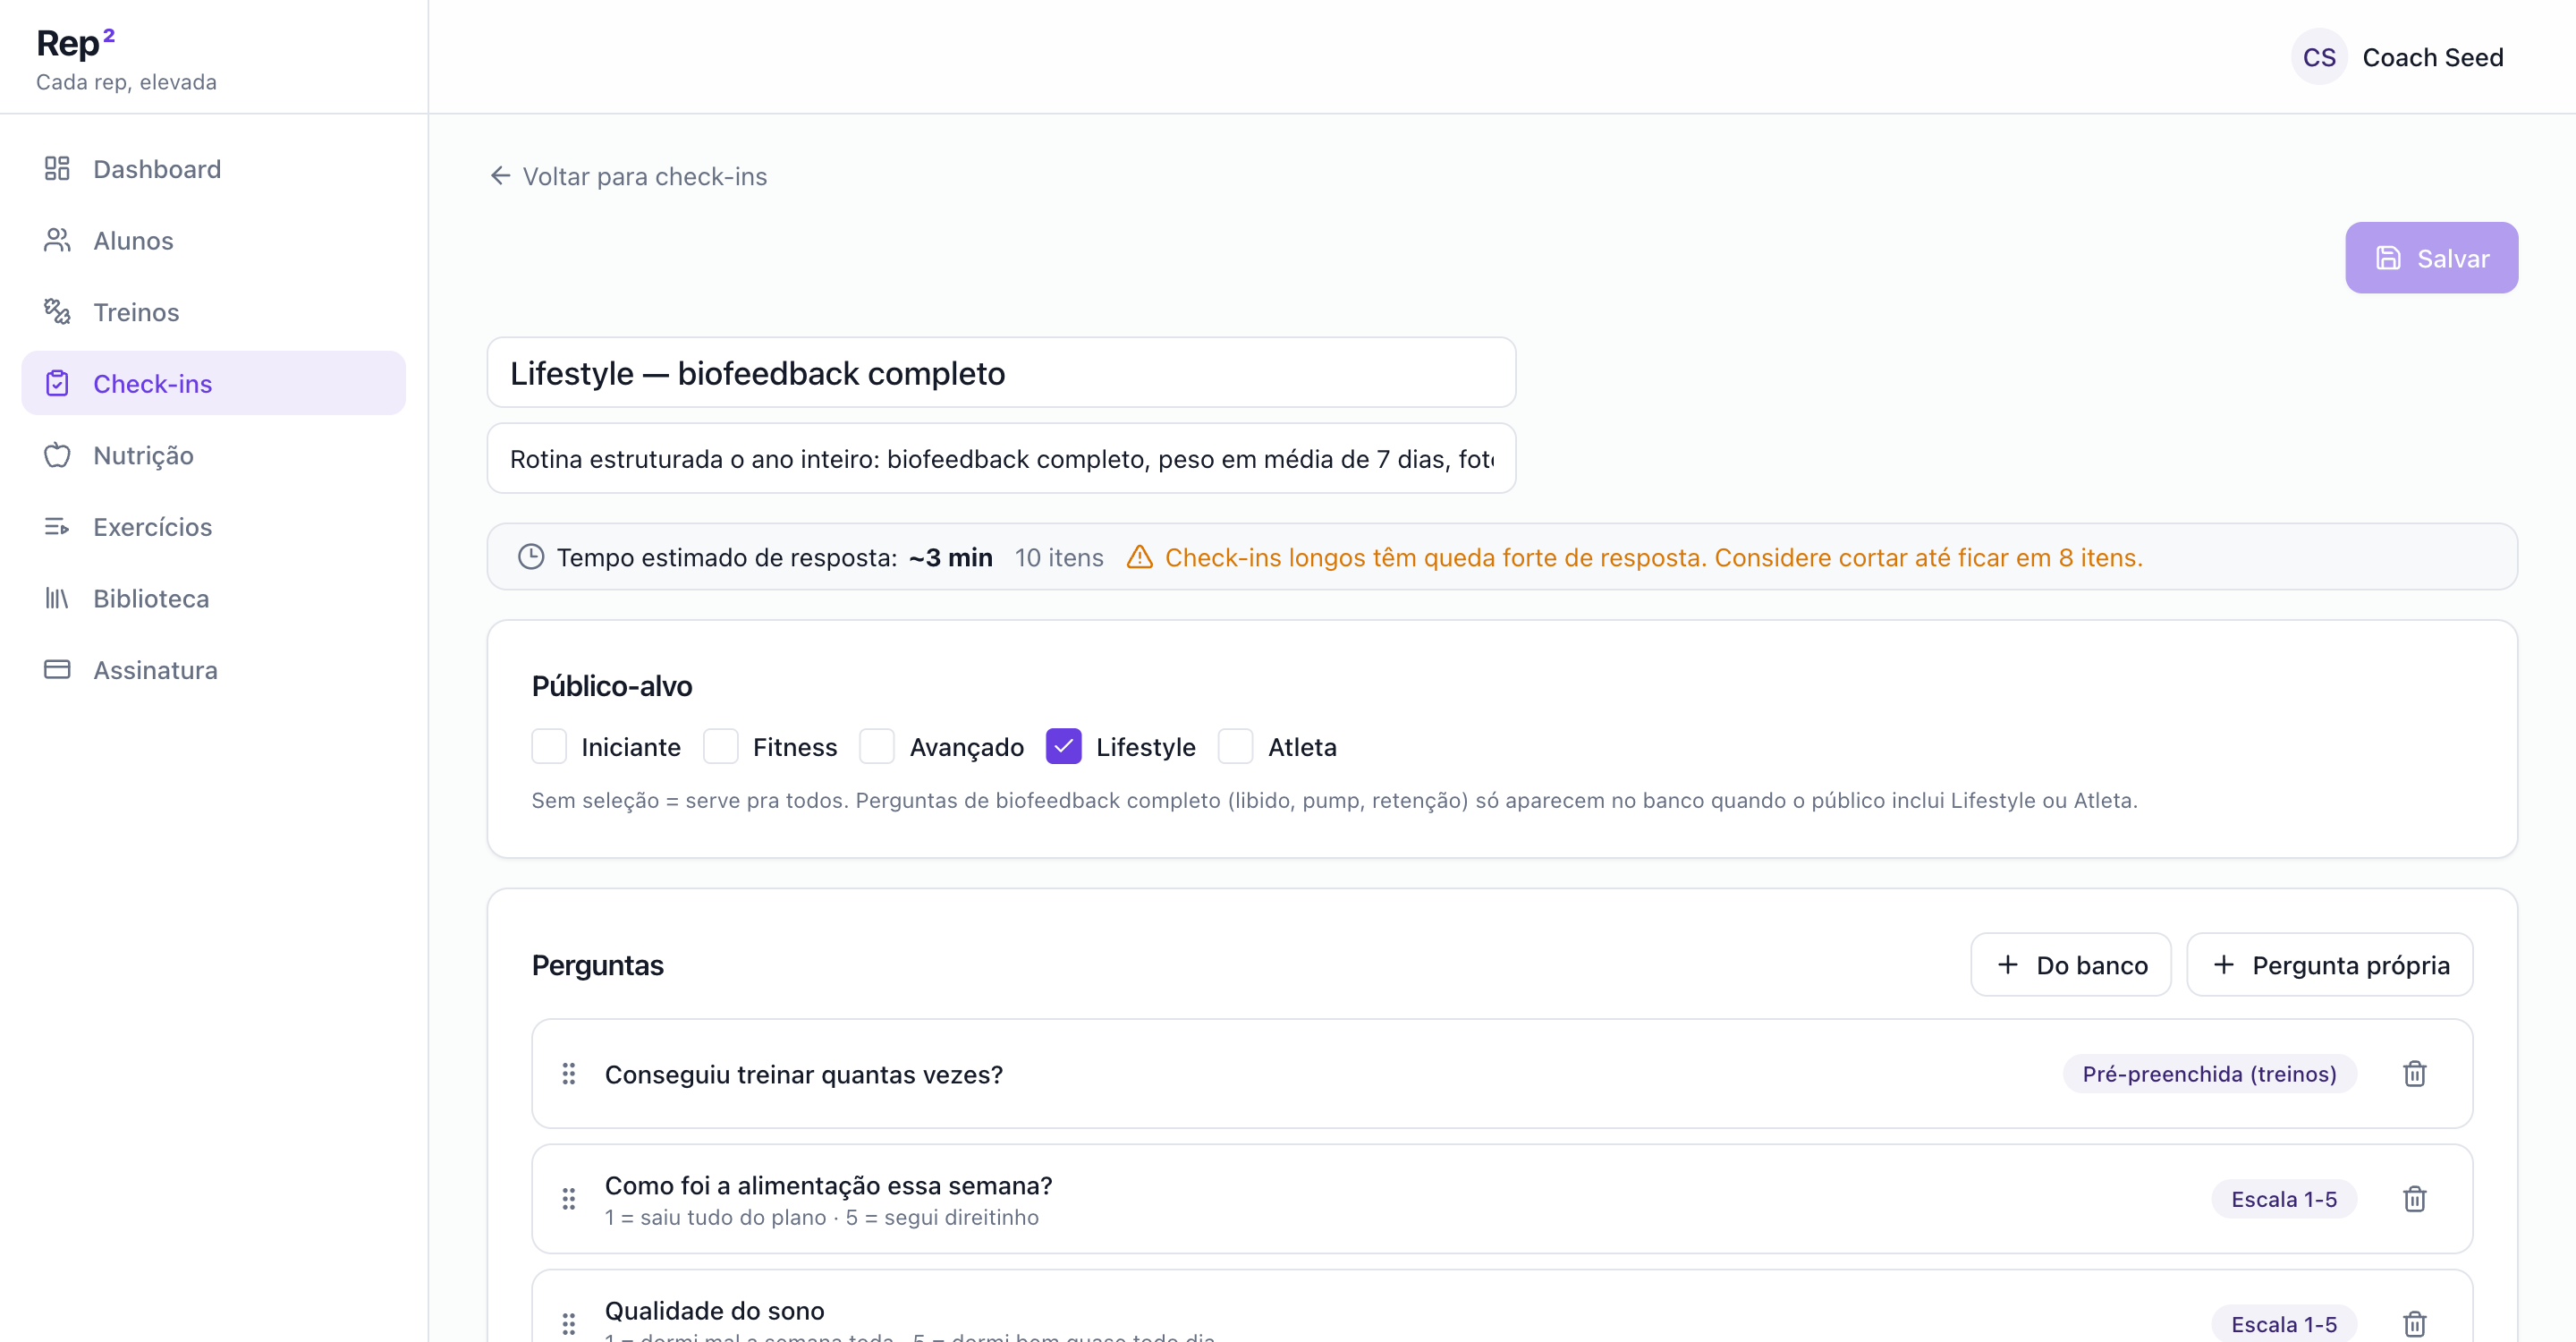Click the Biblioteca books icon
The width and height of the screenshot is (2576, 1342).
57,598
